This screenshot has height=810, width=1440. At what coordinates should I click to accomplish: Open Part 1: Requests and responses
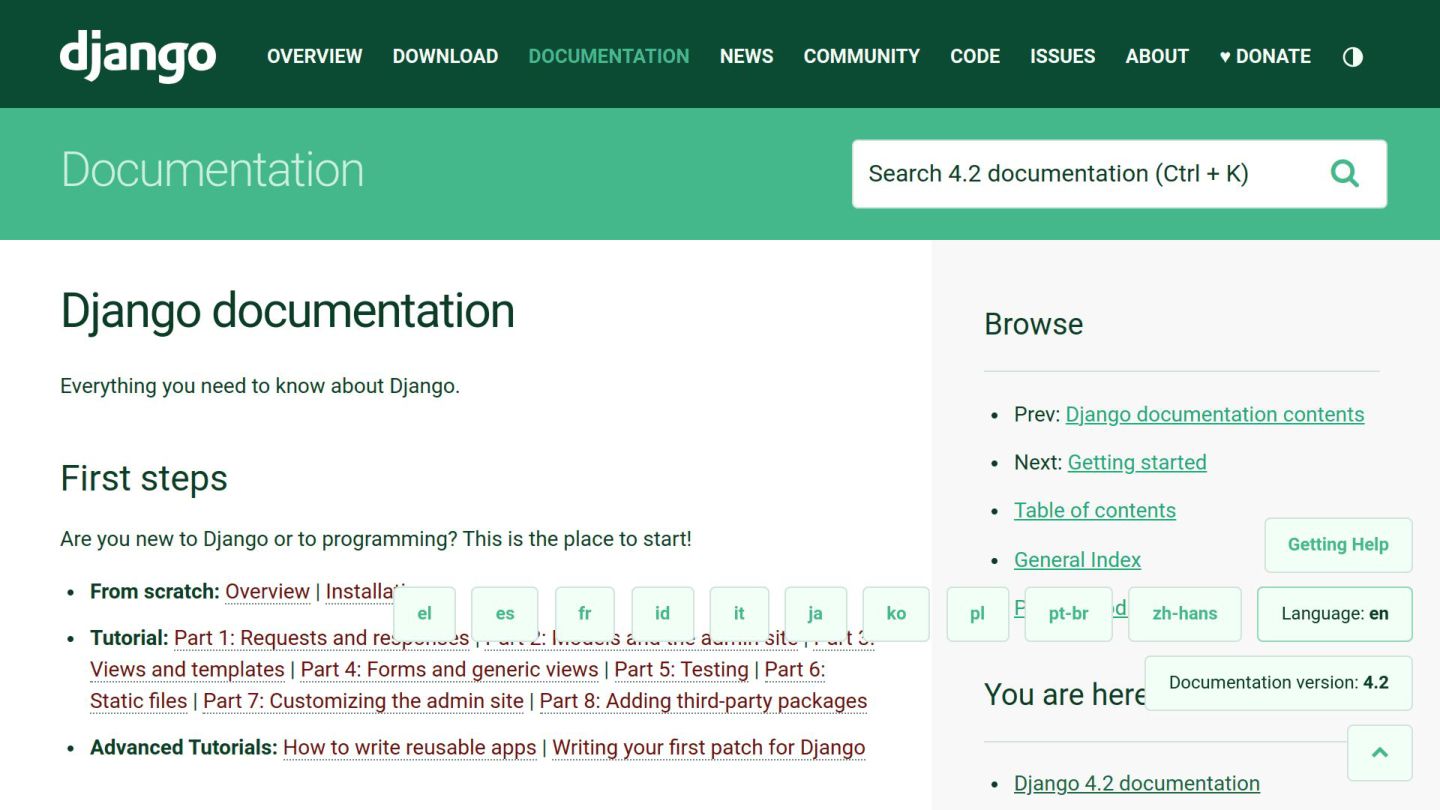coord(321,638)
